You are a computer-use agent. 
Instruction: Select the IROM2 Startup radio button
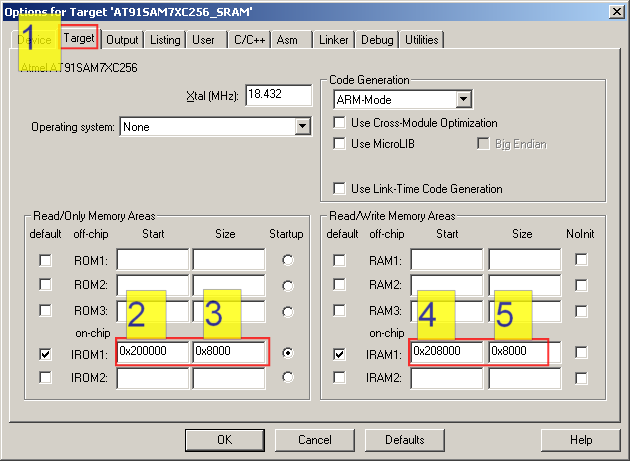tap(288, 377)
